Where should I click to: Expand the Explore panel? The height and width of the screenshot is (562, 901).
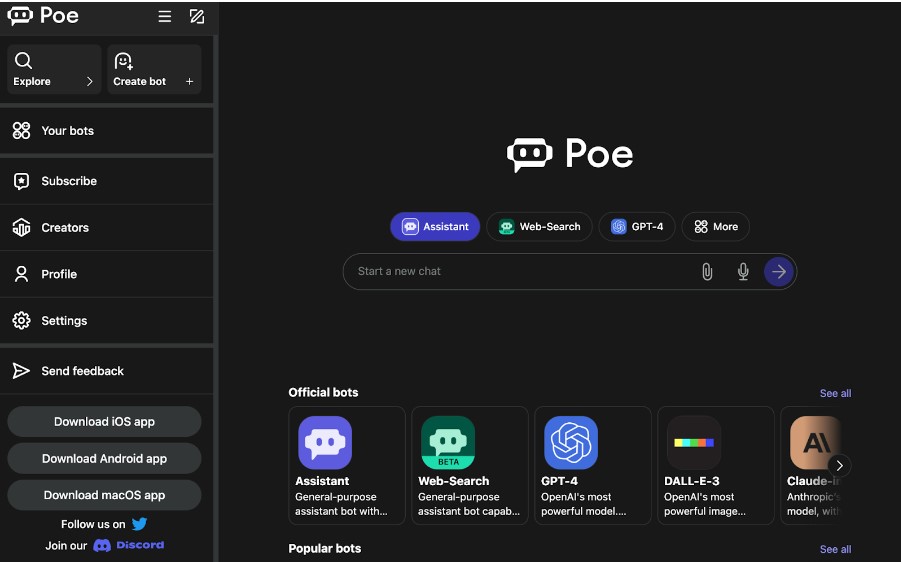[x=54, y=70]
